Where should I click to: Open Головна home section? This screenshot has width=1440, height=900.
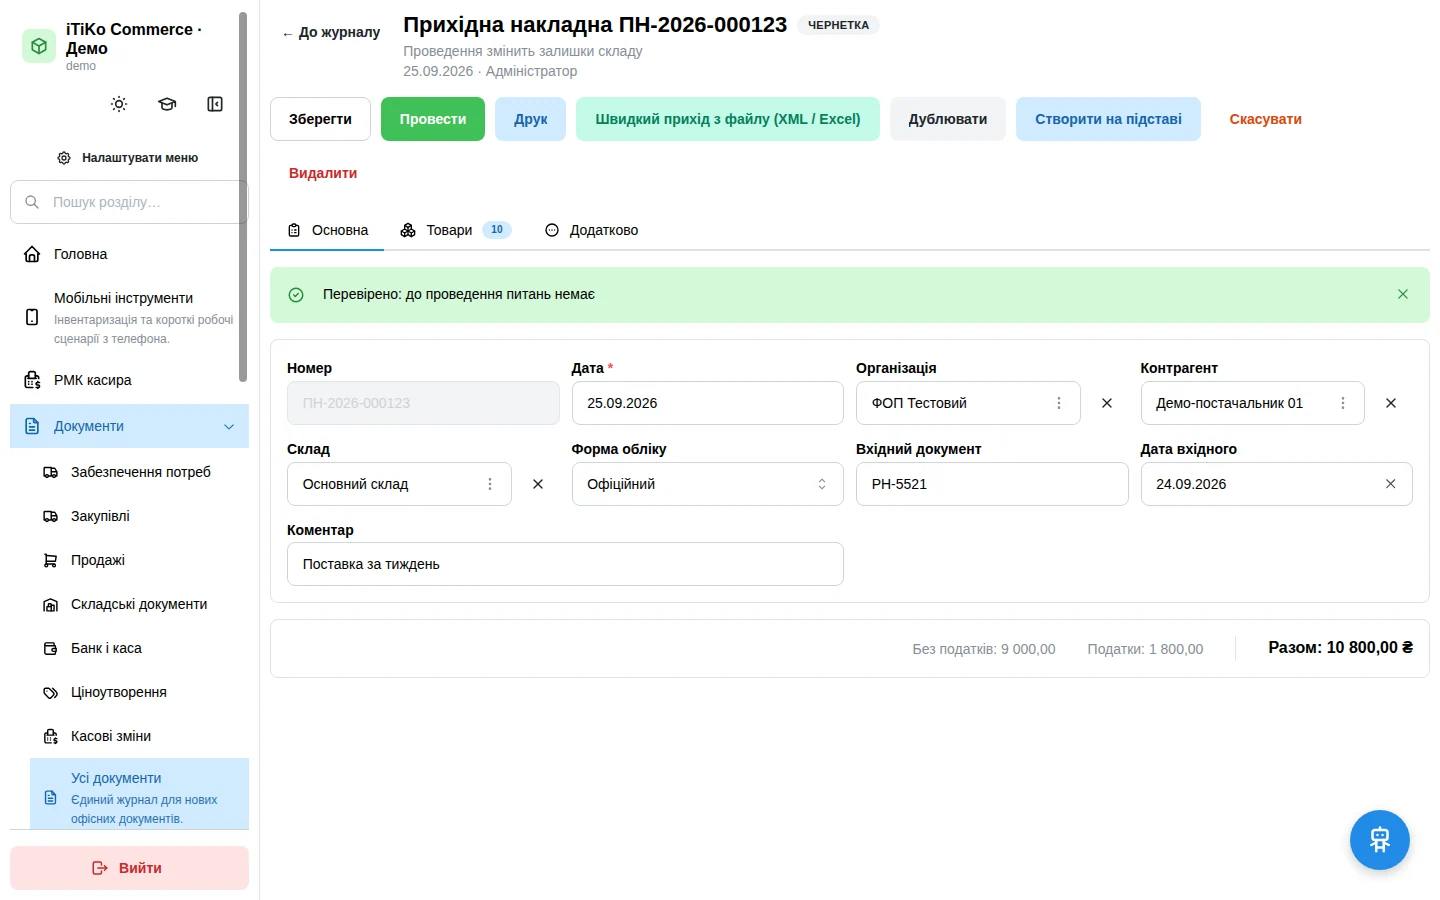pos(129,254)
